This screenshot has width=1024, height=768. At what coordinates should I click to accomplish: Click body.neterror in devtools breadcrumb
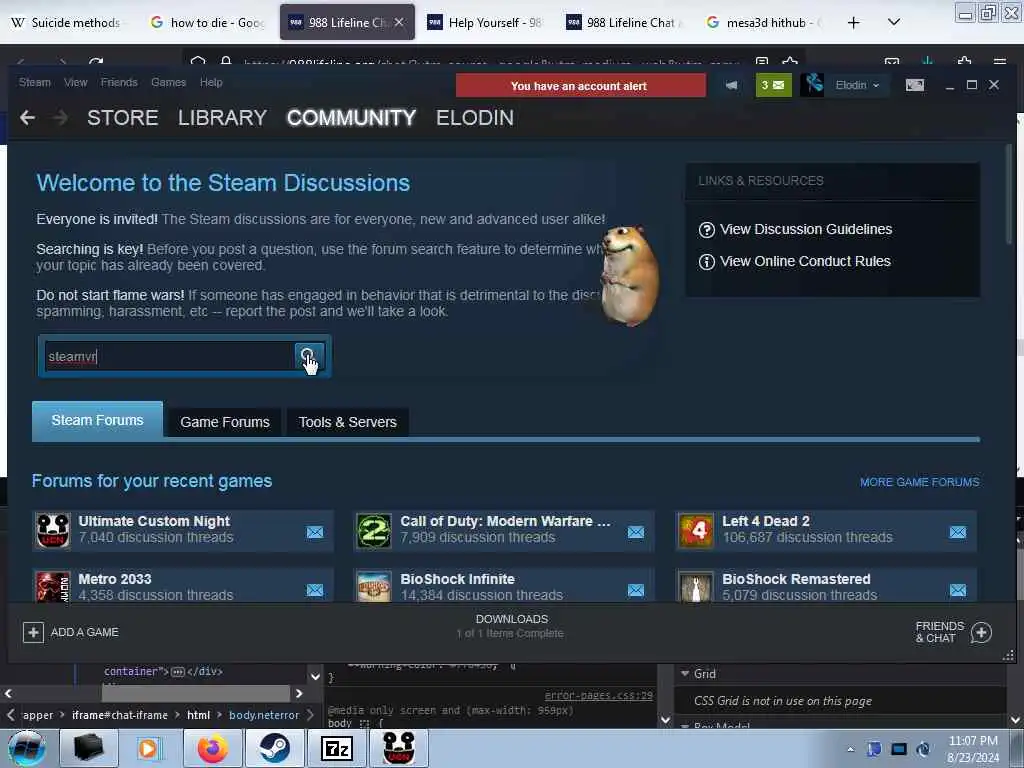pos(264,715)
